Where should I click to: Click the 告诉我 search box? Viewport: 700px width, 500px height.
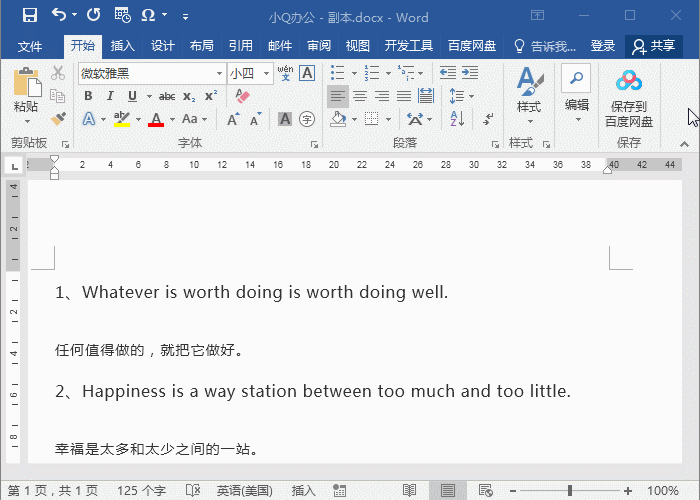(x=546, y=46)
